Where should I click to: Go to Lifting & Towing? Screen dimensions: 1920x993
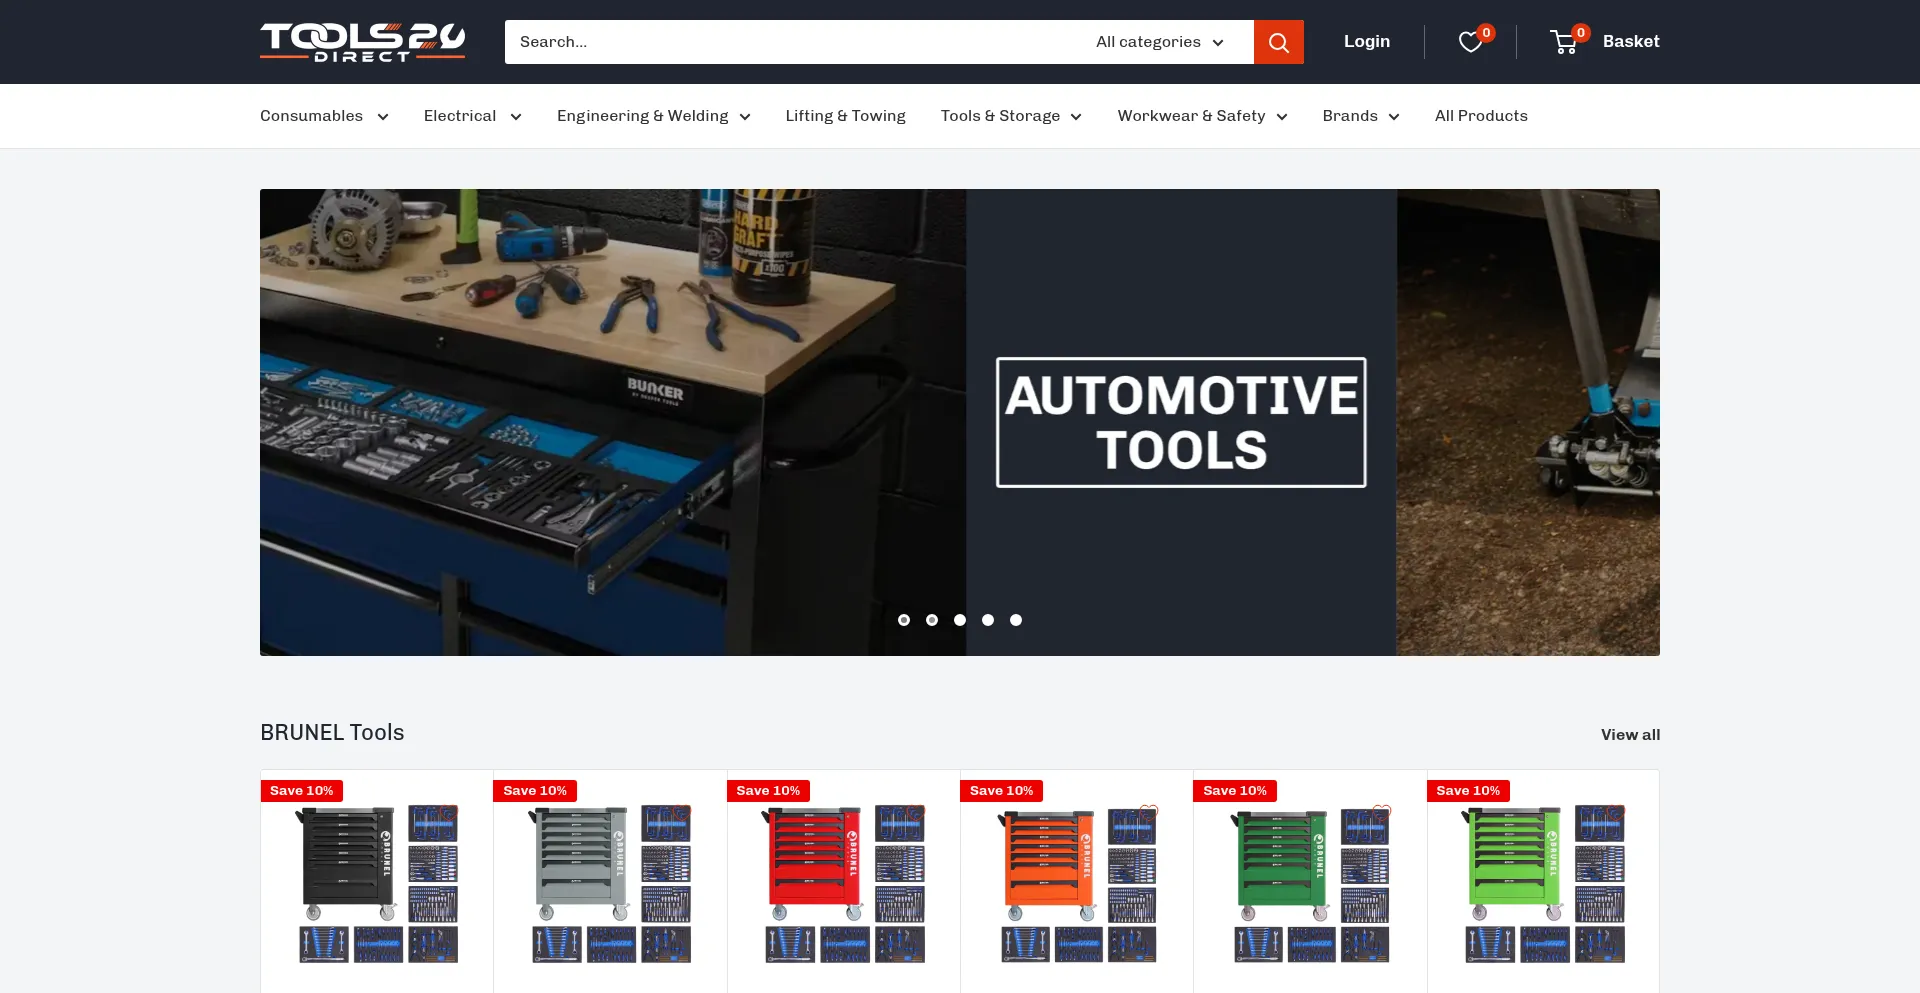pos(845,116)
